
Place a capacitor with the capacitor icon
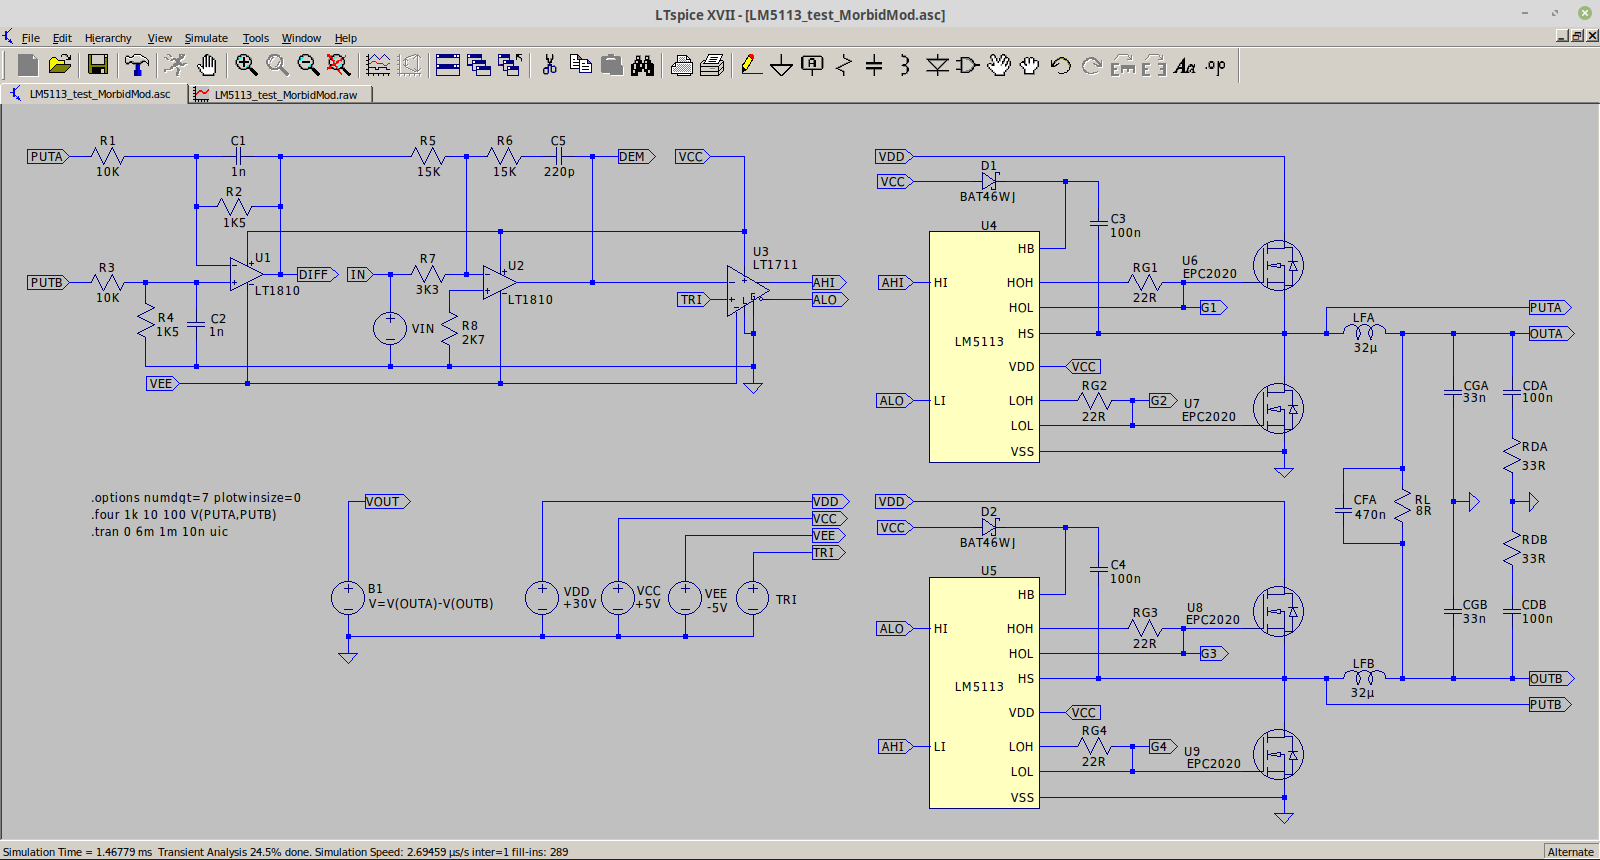coord(874,65)
